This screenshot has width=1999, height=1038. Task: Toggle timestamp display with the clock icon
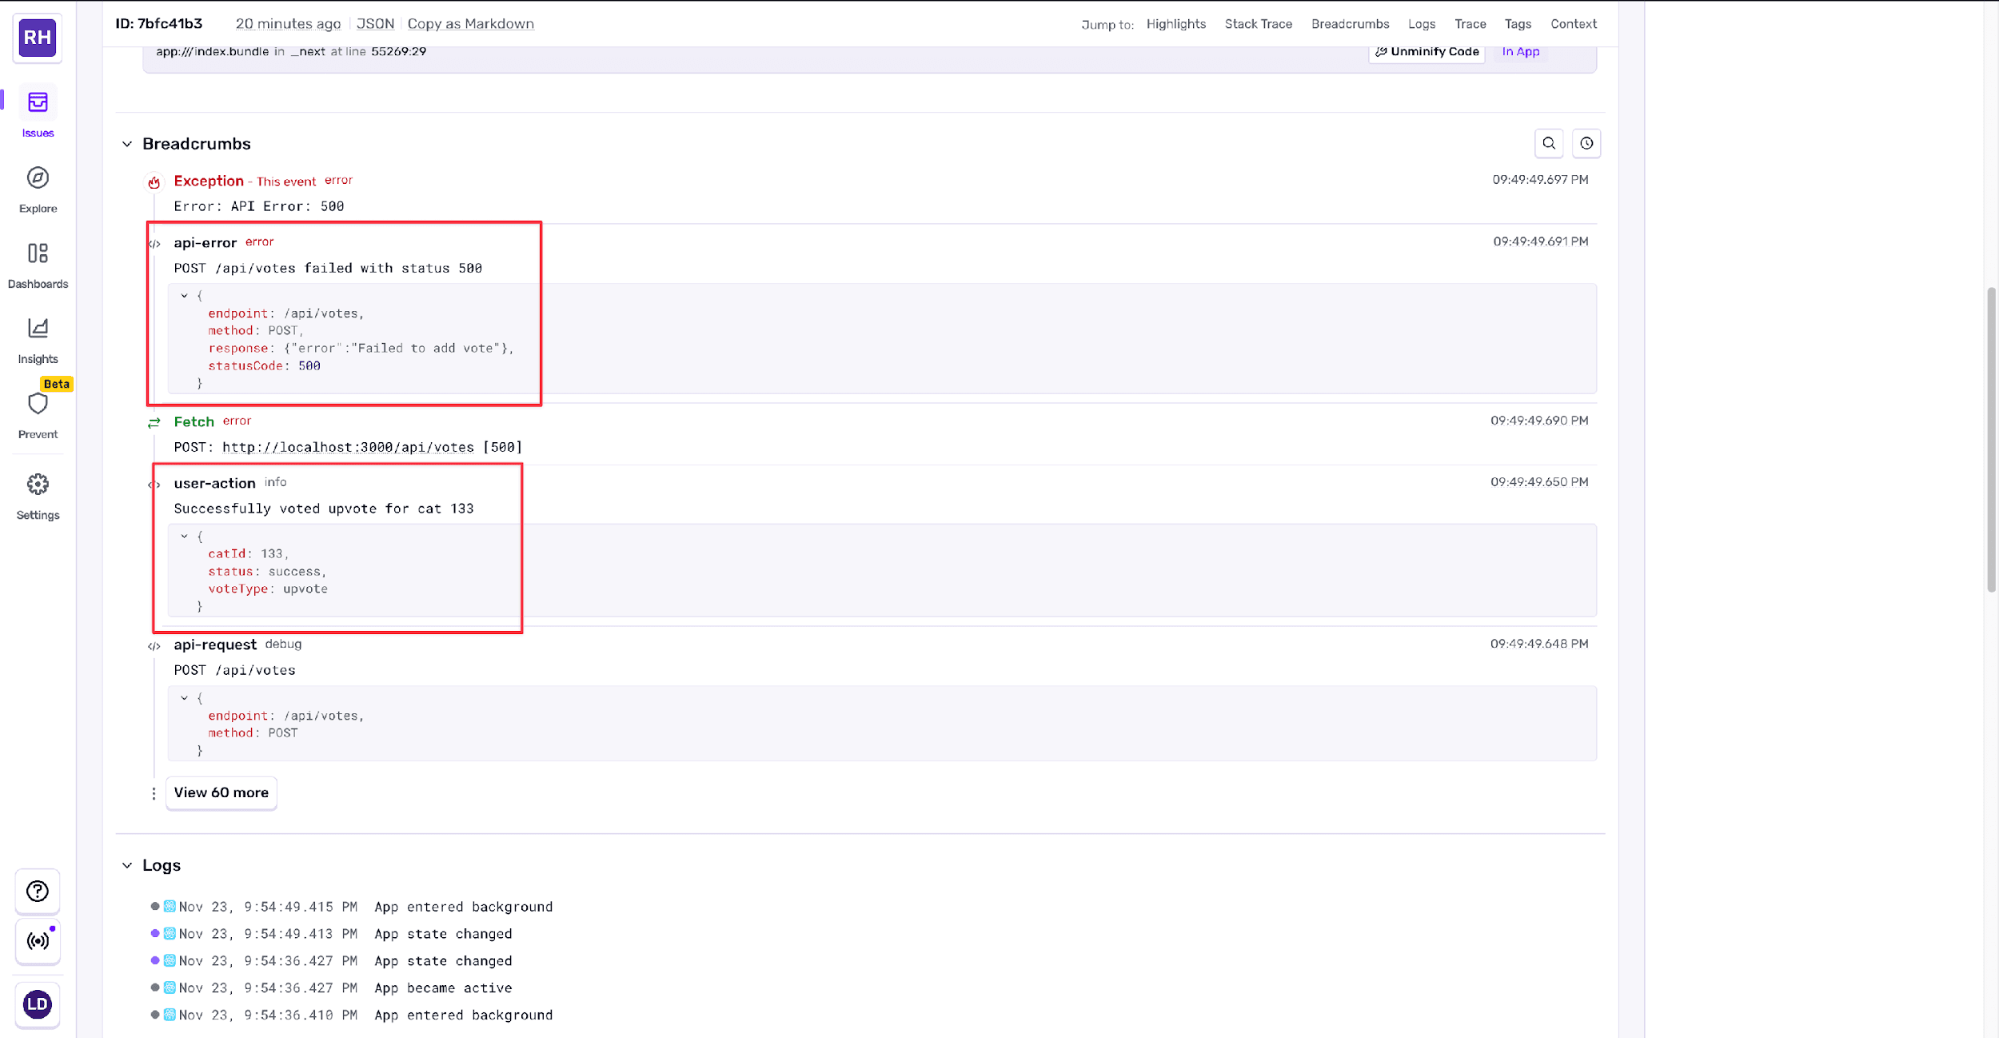pyautogui.click(x=1586, y=143)
